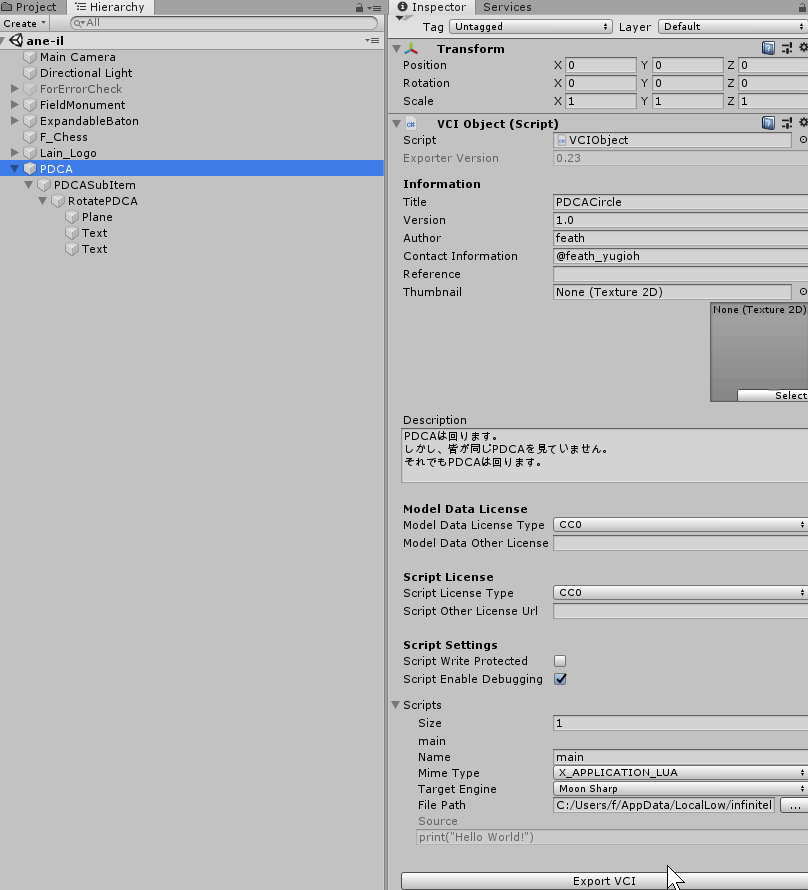Open Transform preset selector icon

click(x=787, y=48)
